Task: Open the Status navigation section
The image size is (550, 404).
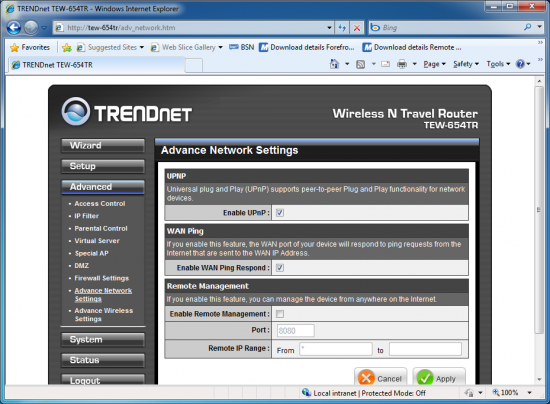Action: pyautogui.click(x=103, y=360)
